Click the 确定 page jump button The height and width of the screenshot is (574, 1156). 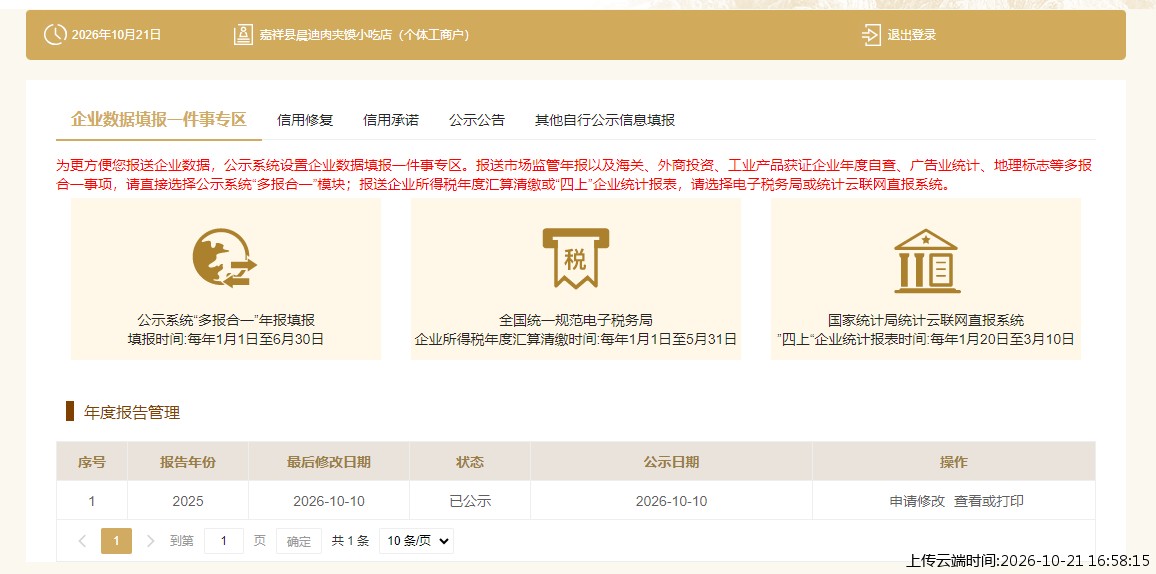pyautogui.click(x=299, y=541)
